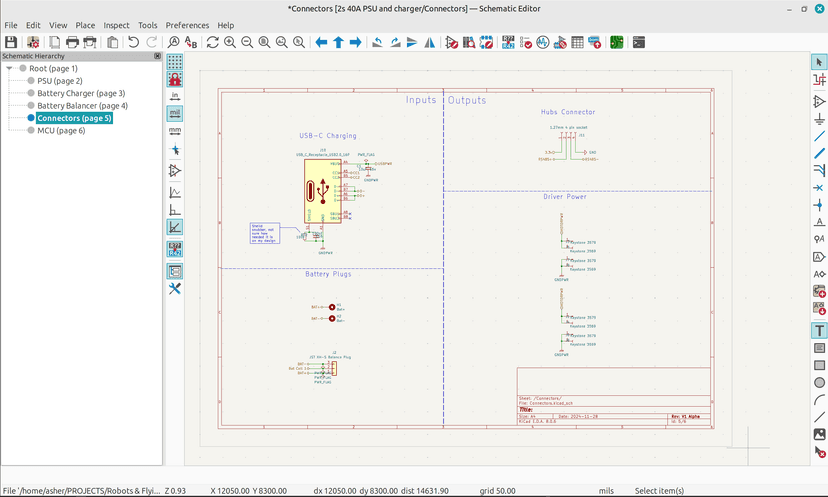Select the Add Text tool
Image resolution: width=828 pixels, height=497 pixels.
pyautogui.click(x=819, y=330)
